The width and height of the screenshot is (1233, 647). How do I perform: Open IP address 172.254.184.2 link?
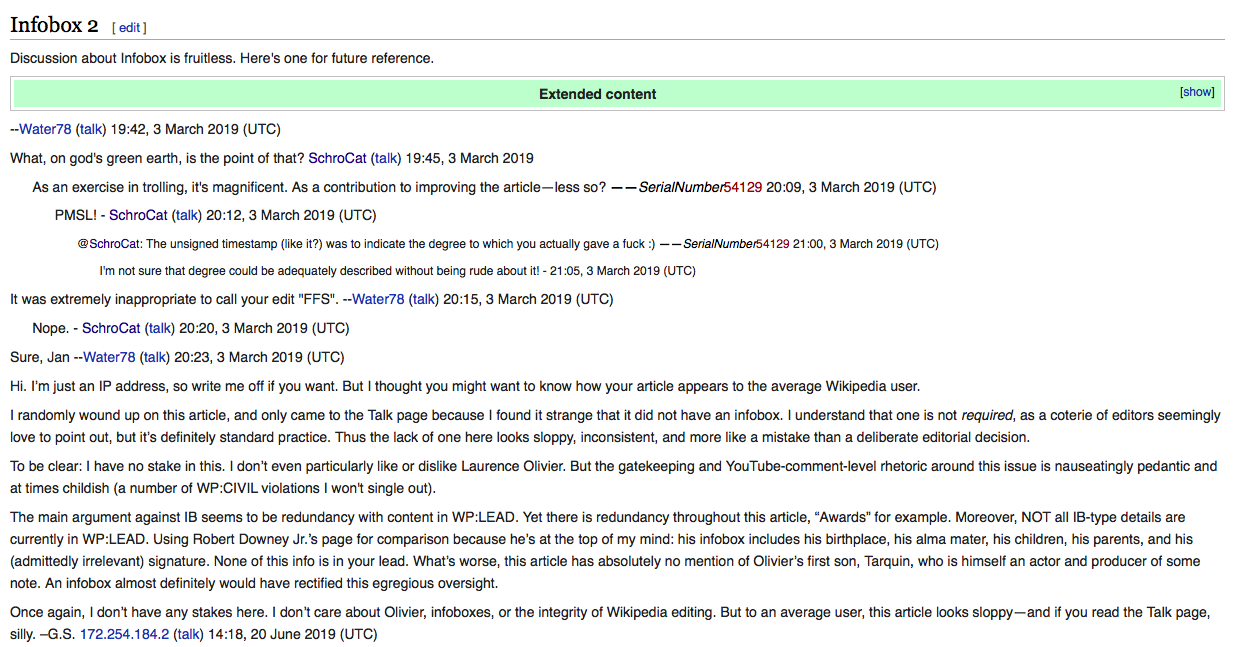pyautogui.click(x=124, y=634)
